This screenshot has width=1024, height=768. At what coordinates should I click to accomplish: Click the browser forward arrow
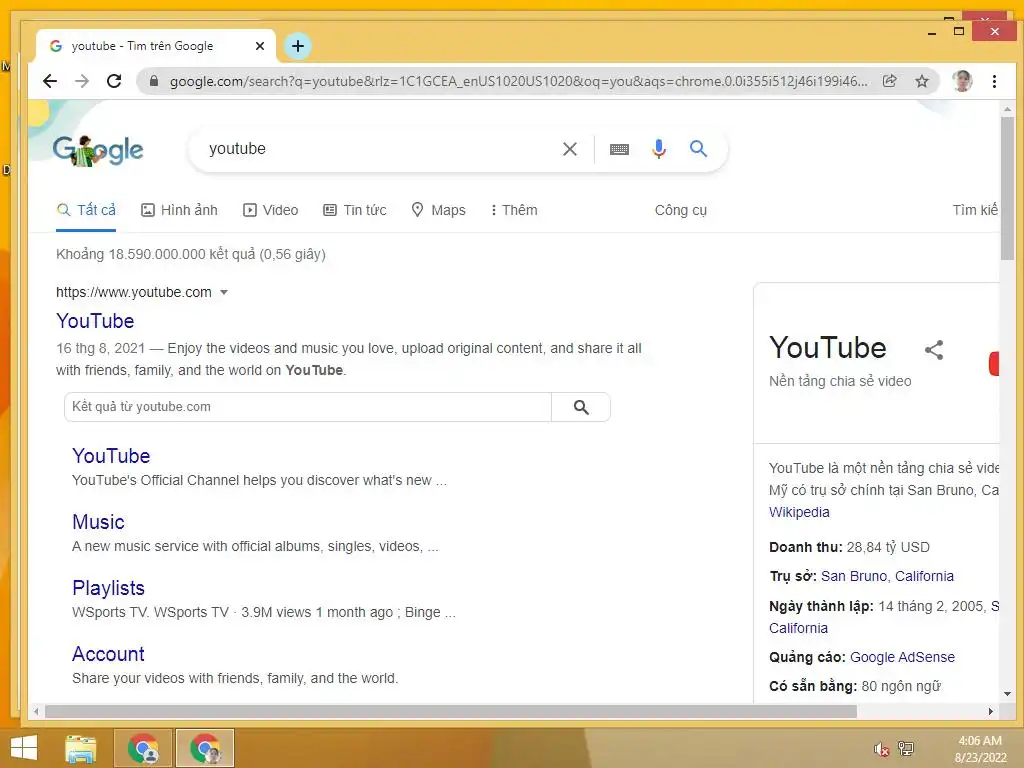pos(82,81)
